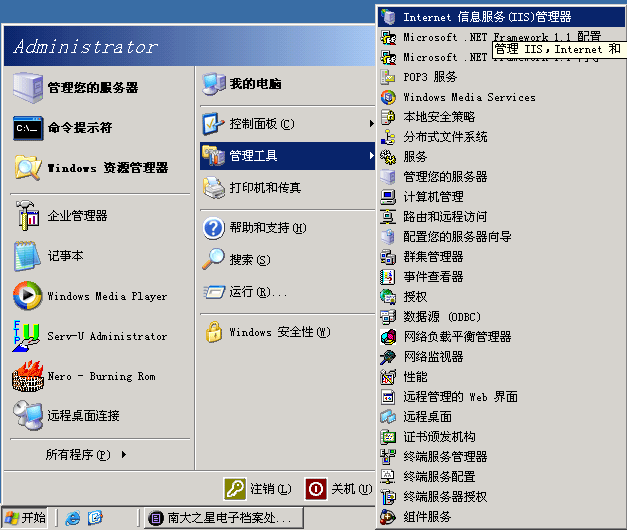Select 事件查看器 from admin tools
The width and height of the screenshot is (627, 530).
point(432,277)
